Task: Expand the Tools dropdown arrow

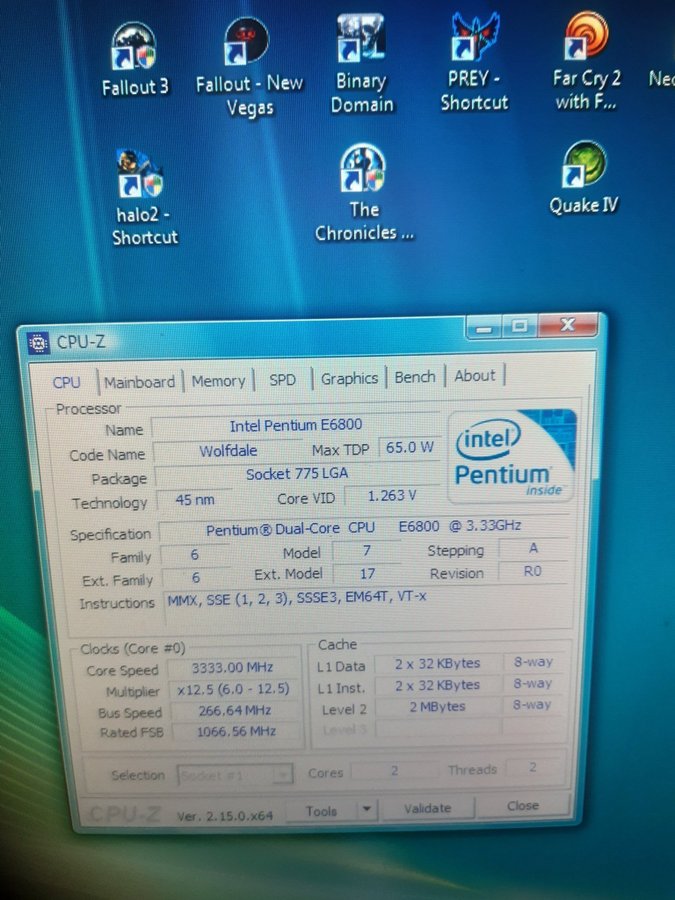Action: pos(367,810)
